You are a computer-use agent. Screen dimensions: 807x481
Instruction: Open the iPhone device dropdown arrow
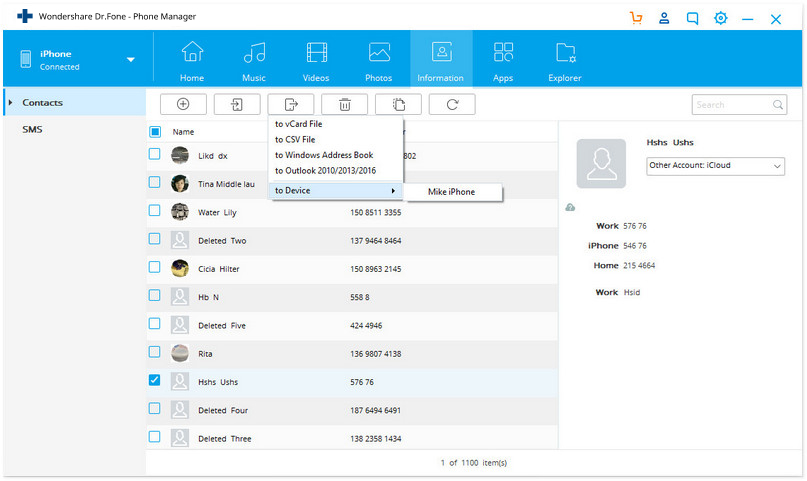(131, 60)
